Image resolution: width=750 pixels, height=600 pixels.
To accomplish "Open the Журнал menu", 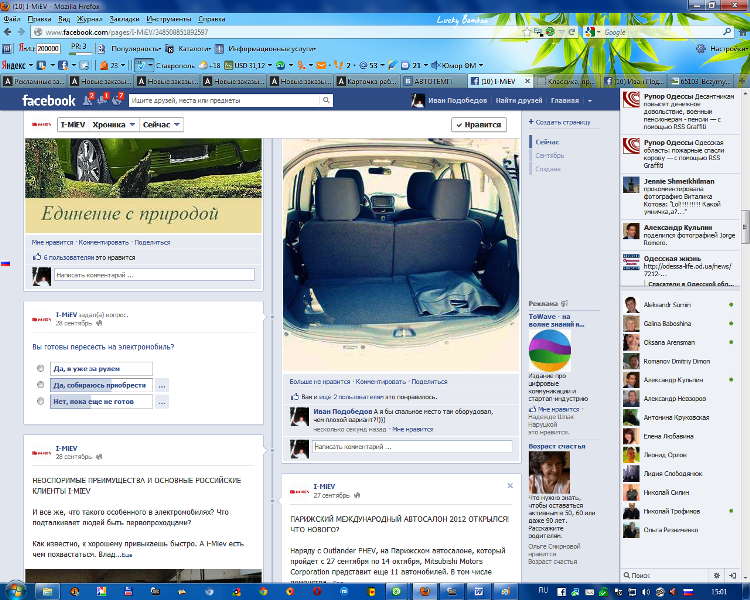I will click(89, 19).
